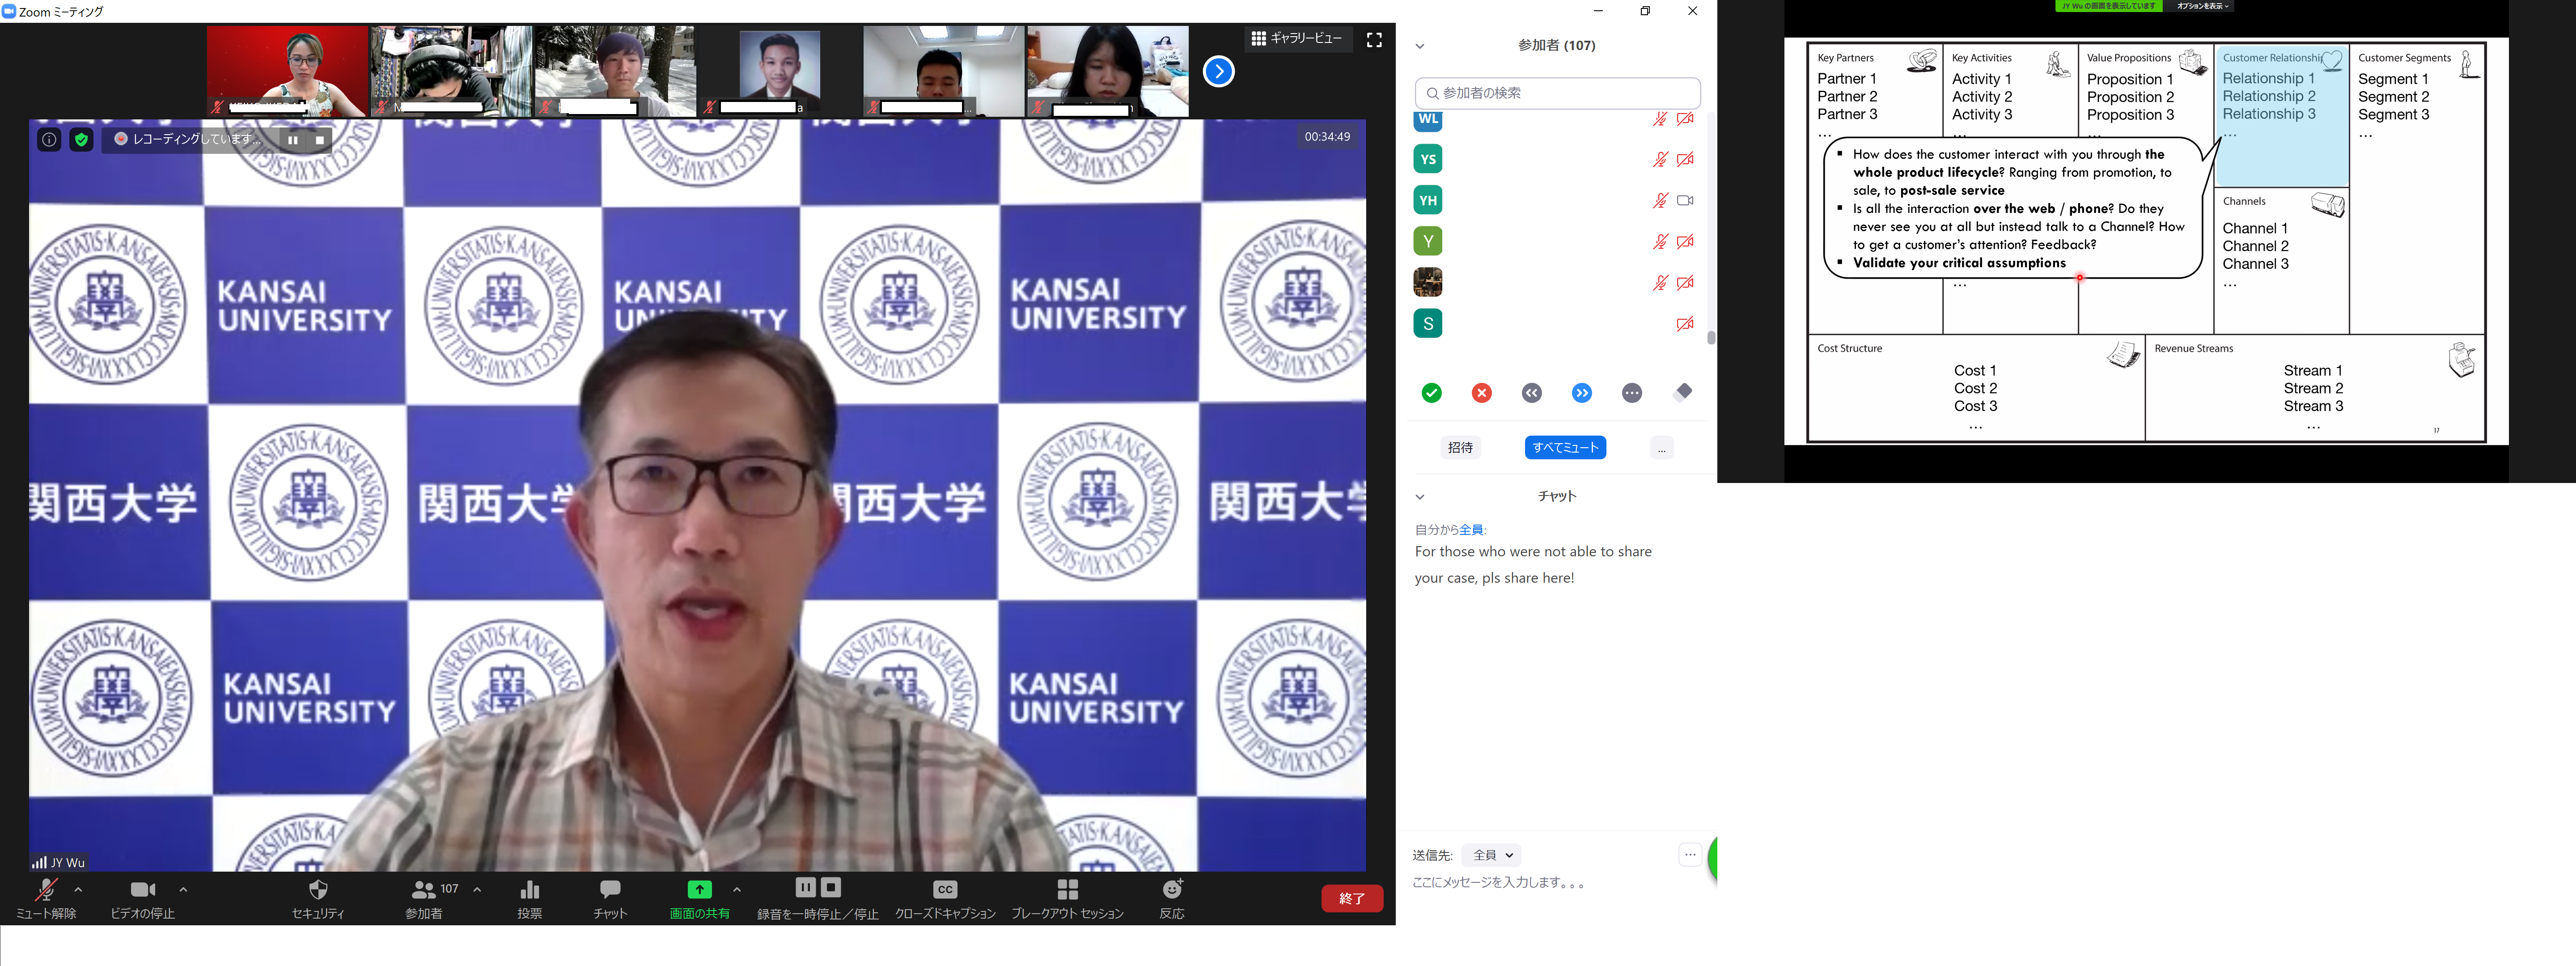
Task: Select participant YH avatar
Action: (x=1428, y=200)
